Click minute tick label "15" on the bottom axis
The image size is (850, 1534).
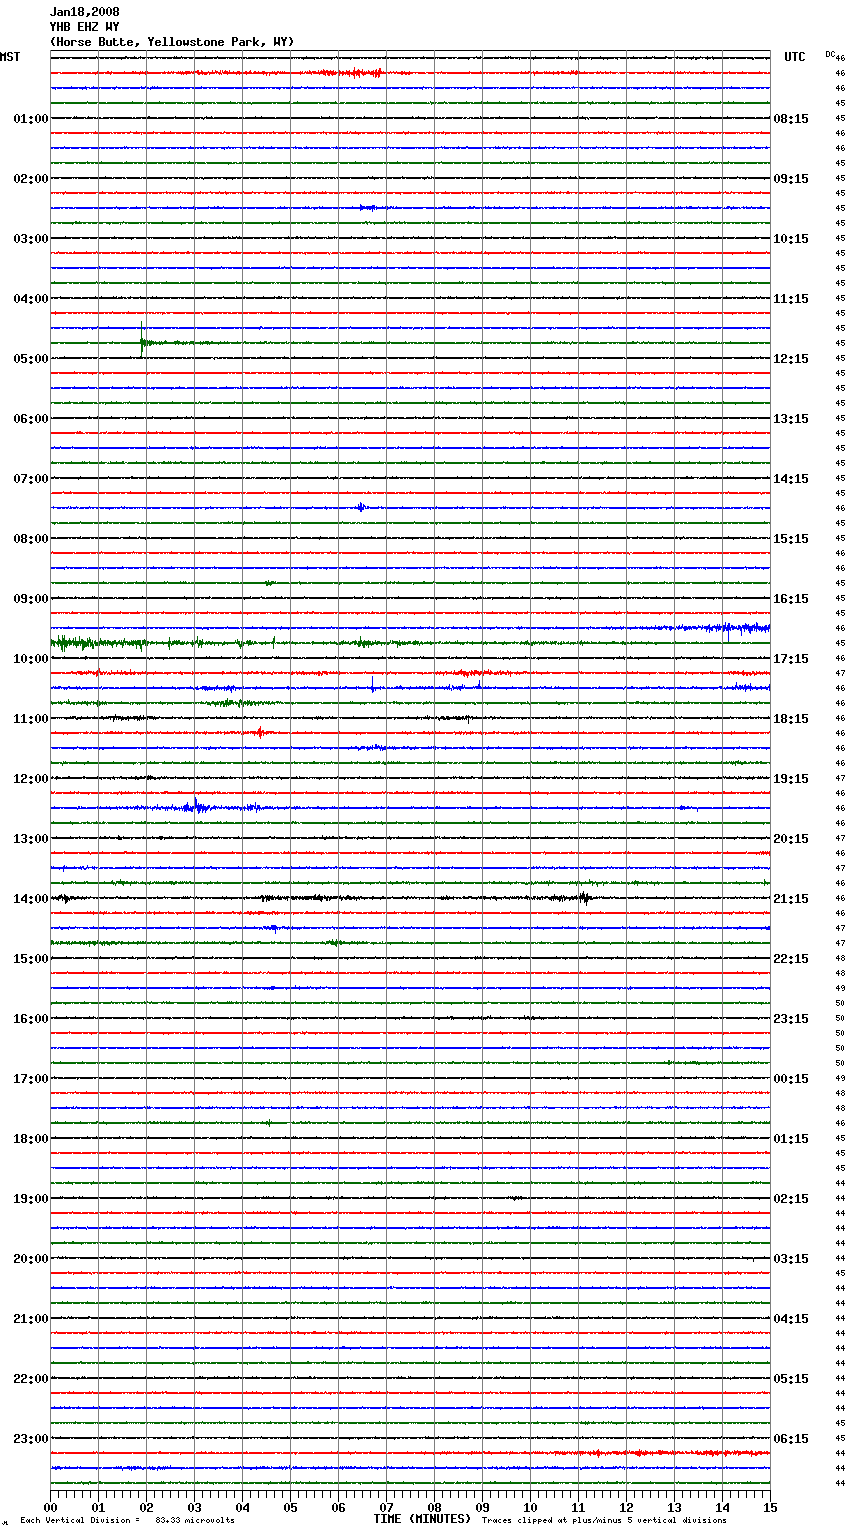pyautogui.click(x=770, y=1507)
